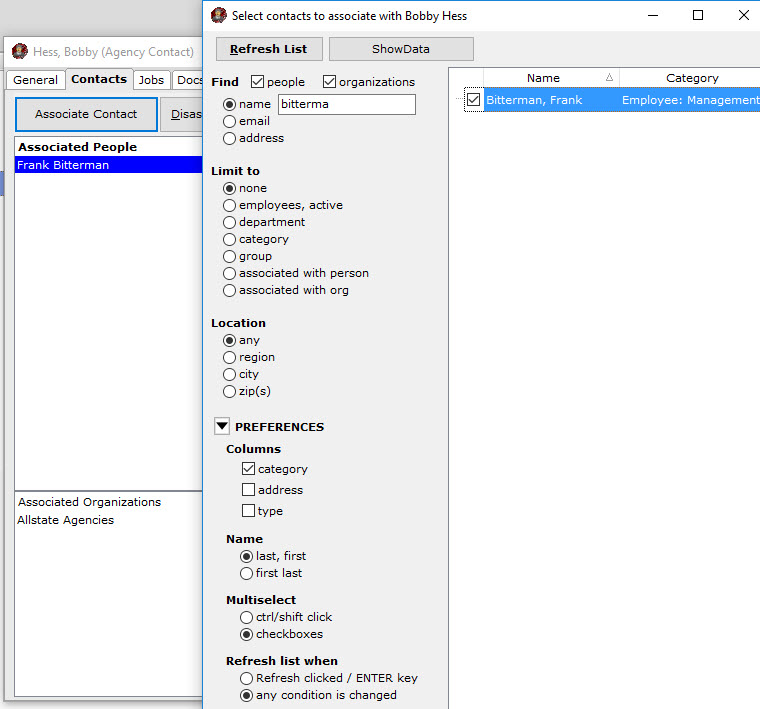The height and width of the screenshot is (709, 760).
Task: Click the ShowData button
Action: tap(401, 49)
